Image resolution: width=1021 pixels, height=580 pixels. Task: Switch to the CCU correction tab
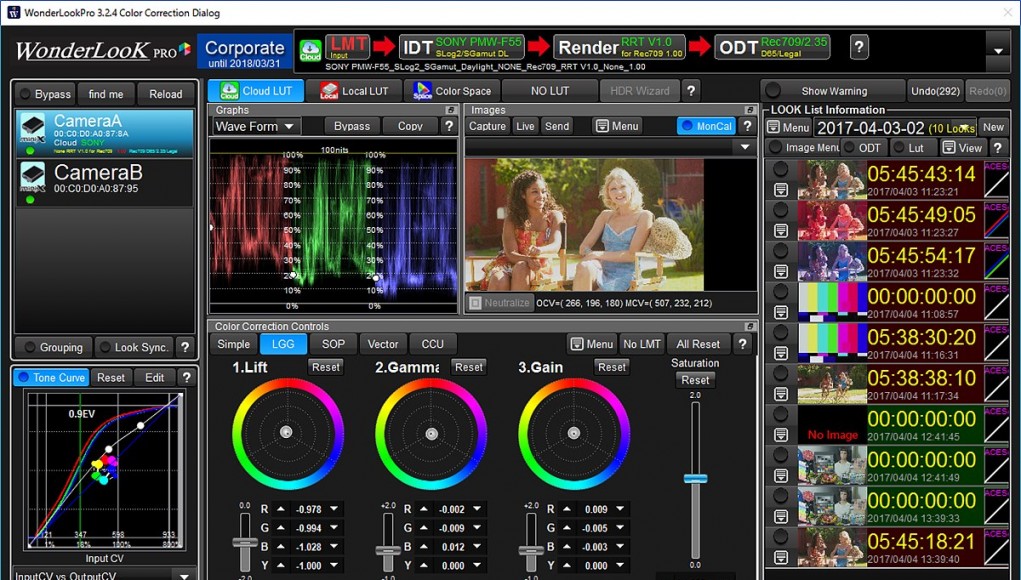click(432, 344)
